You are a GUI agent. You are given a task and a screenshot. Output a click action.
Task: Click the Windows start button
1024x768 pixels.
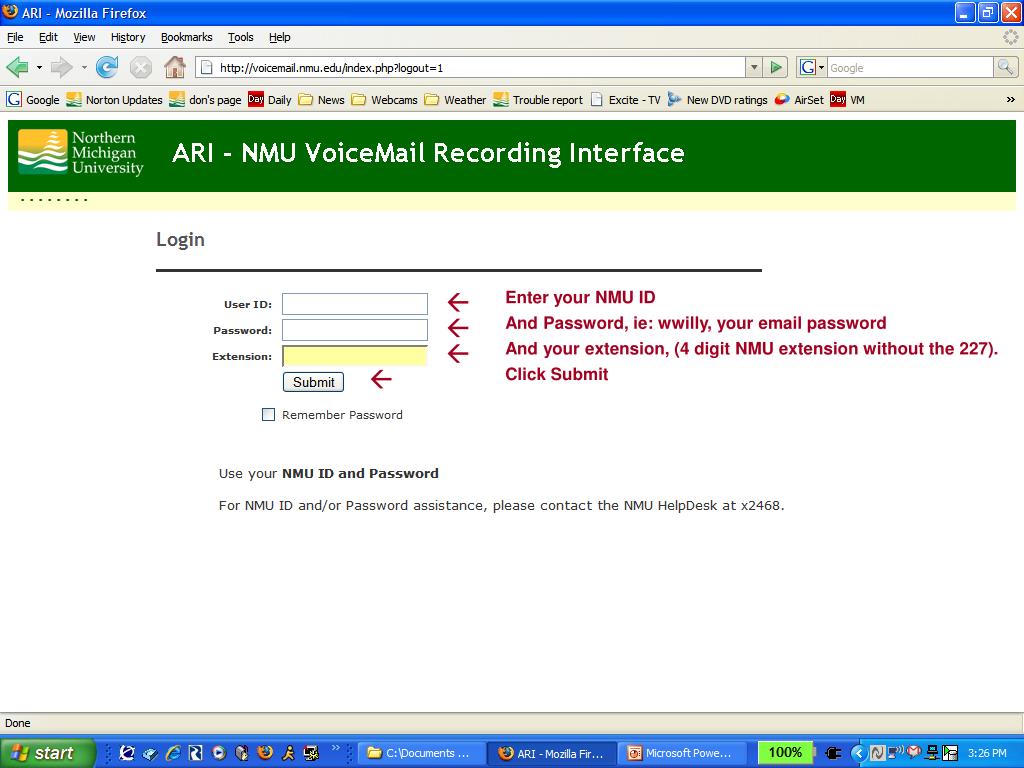[48, 753]
